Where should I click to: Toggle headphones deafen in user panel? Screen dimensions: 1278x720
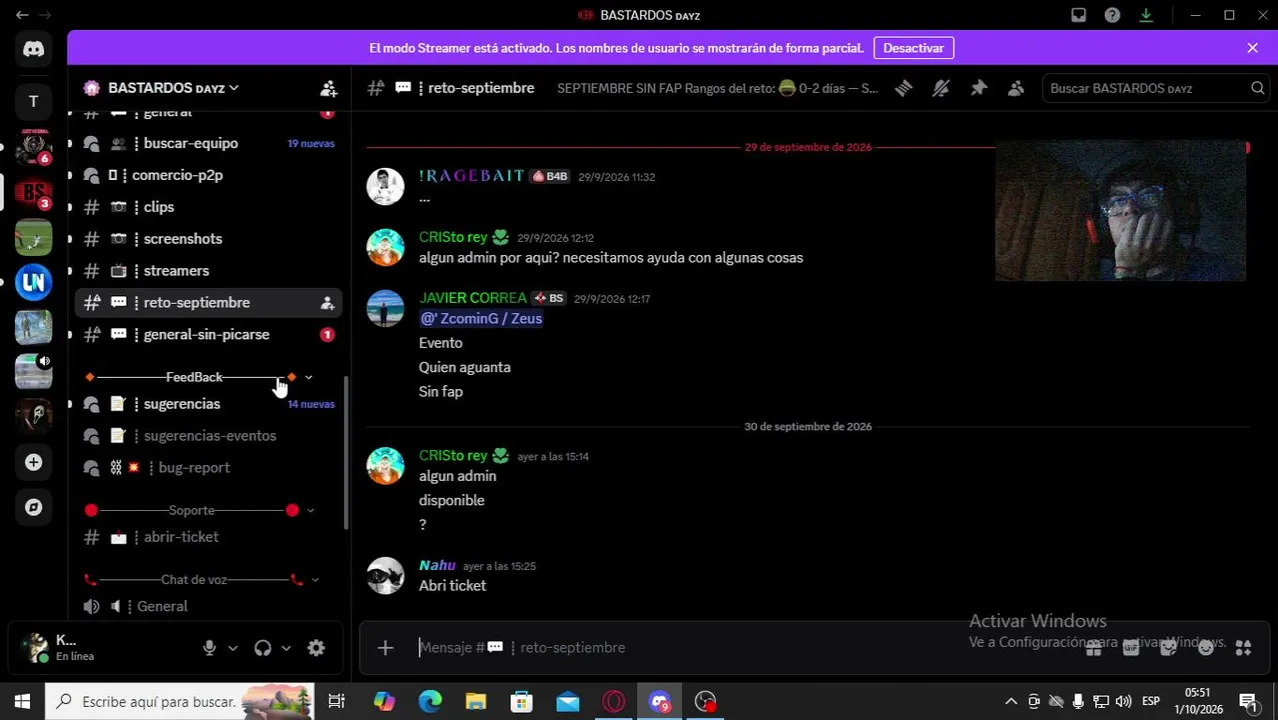pyautogui.click(x=262, y=648)
